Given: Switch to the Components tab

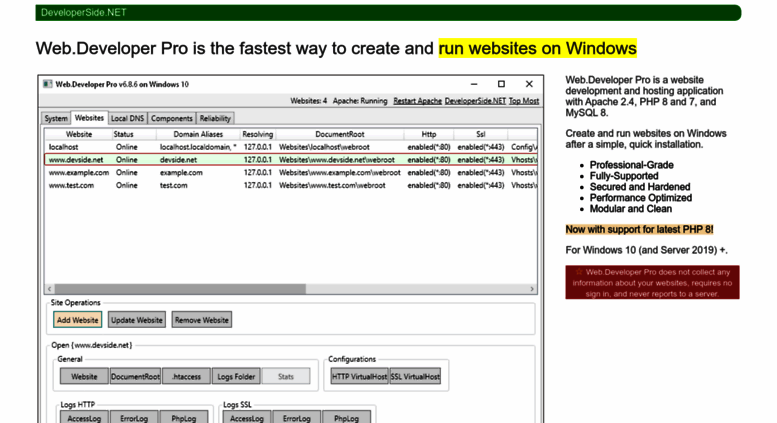Looking at the screenshot, I should pyautogui.click(x=171, y=118).
